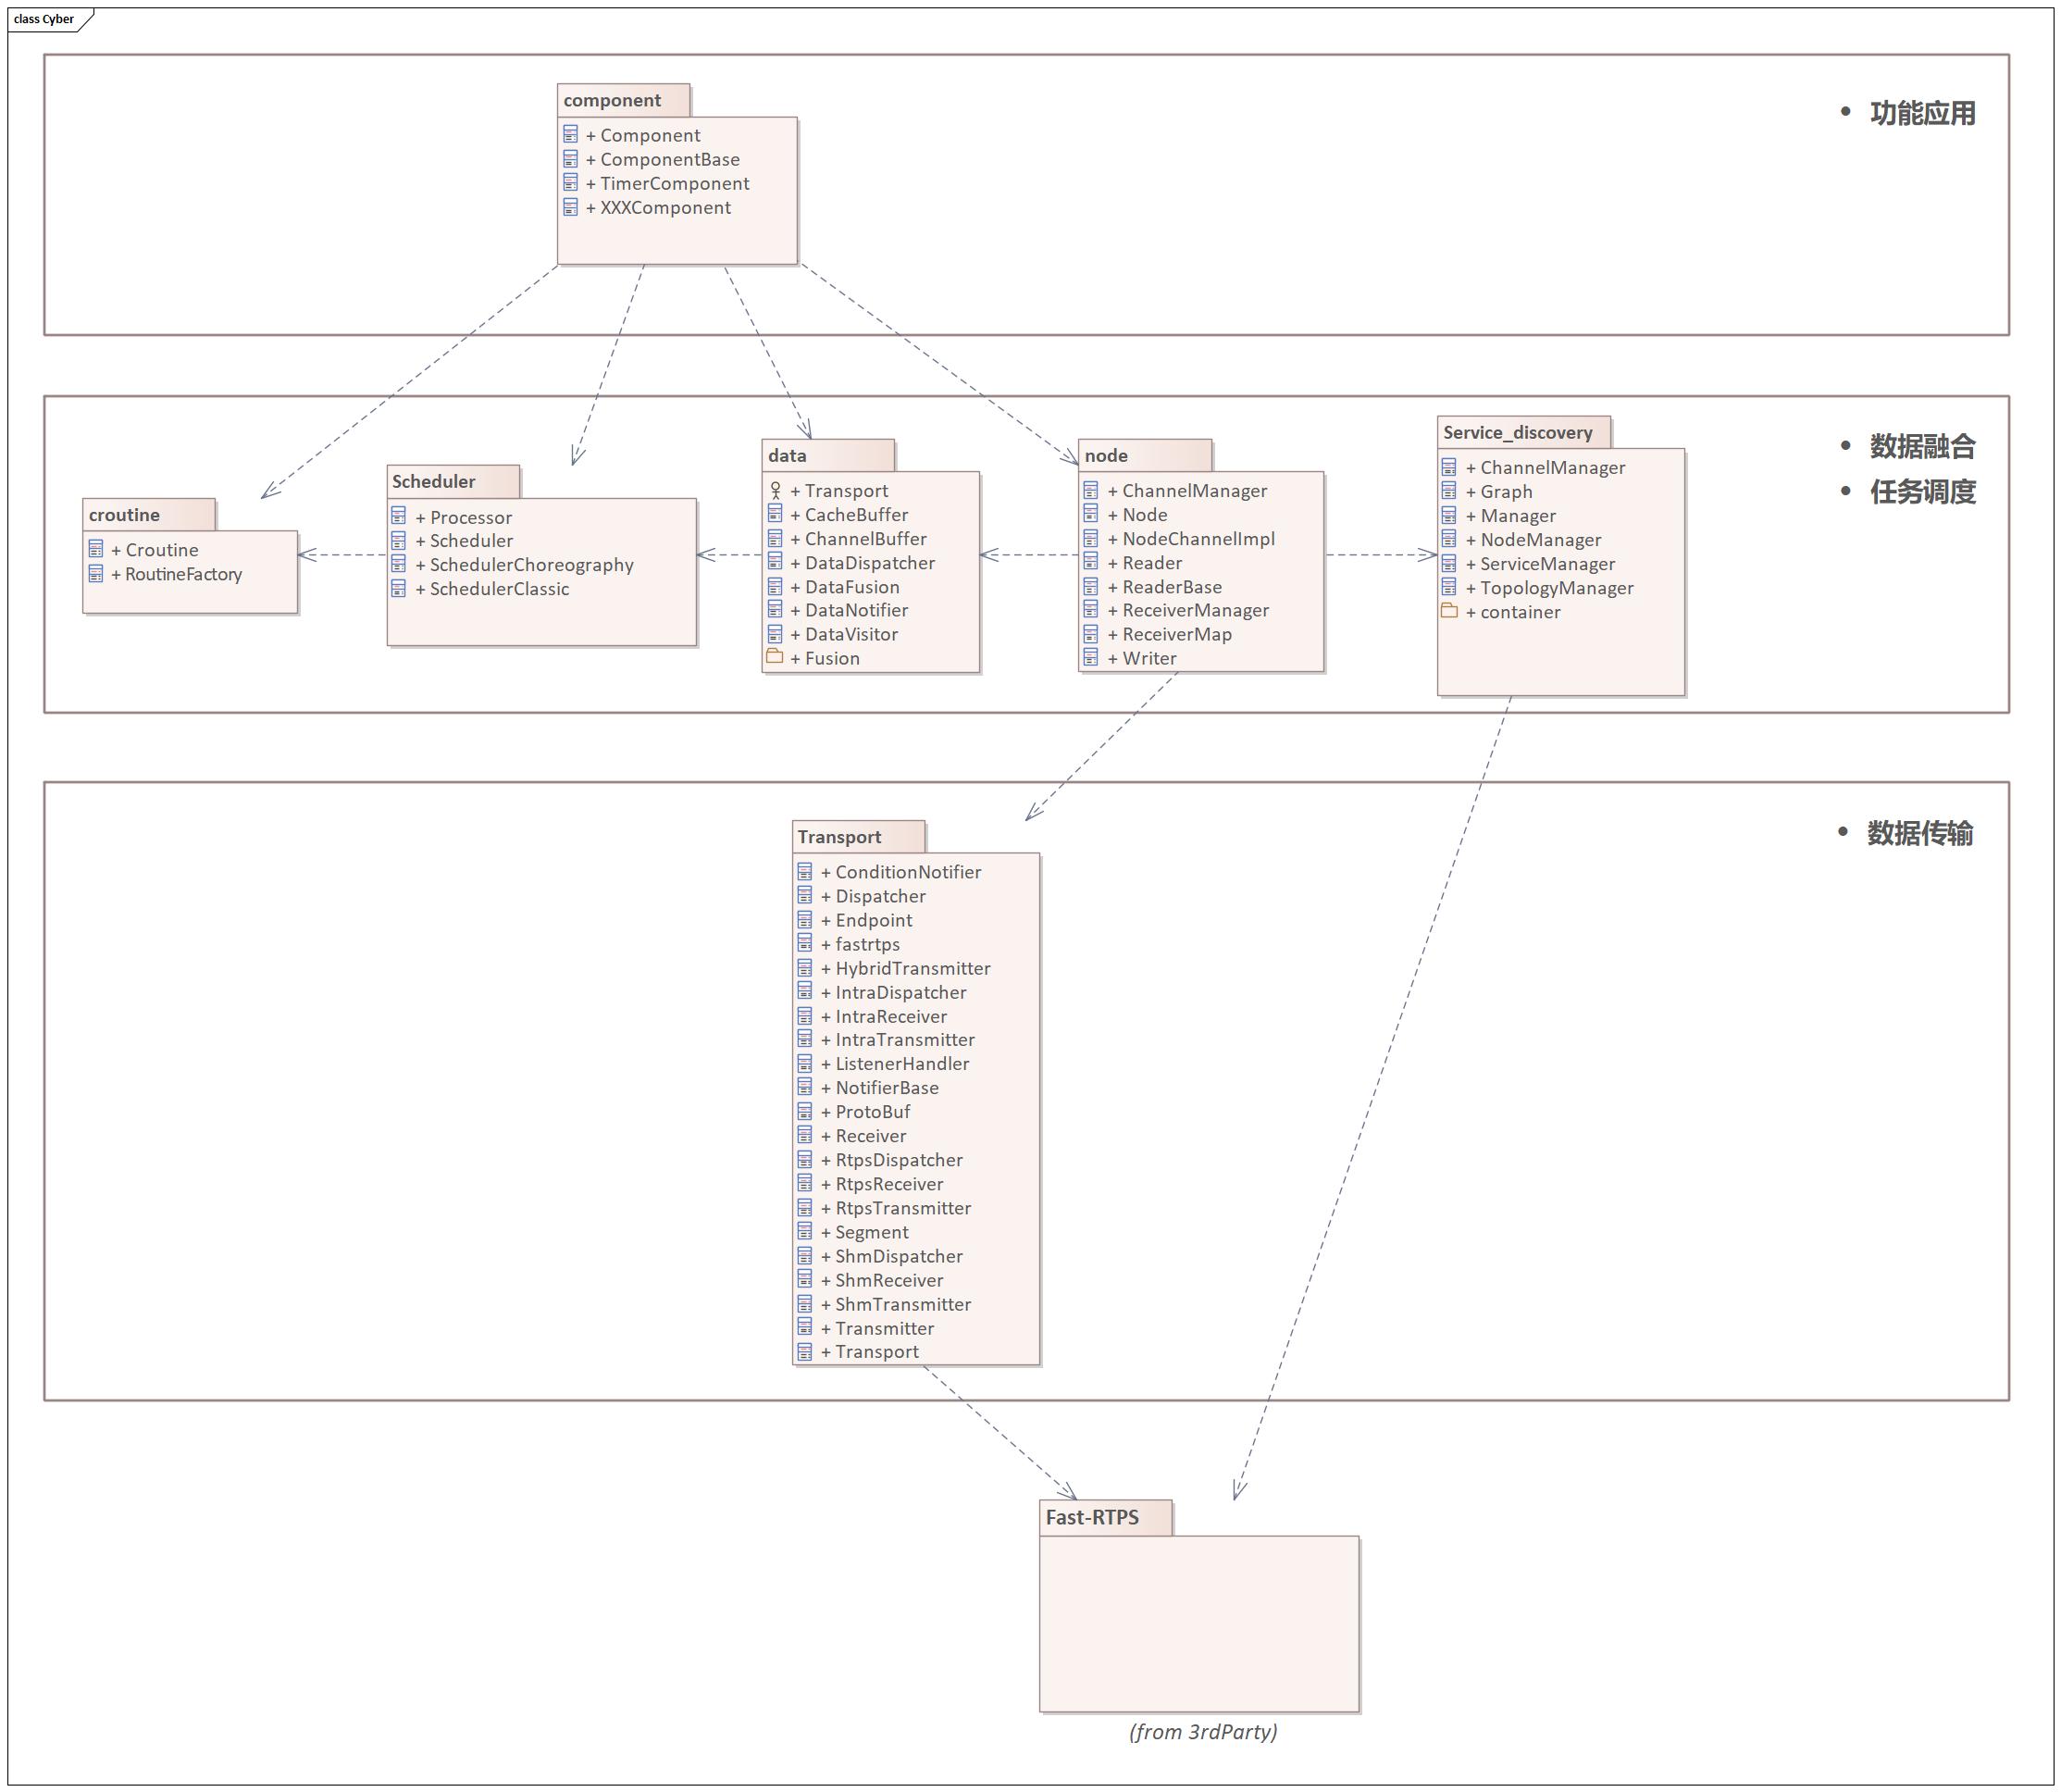Click the 数据传输 layer label
The image size is (2061, 1792).
[1919, 833]
